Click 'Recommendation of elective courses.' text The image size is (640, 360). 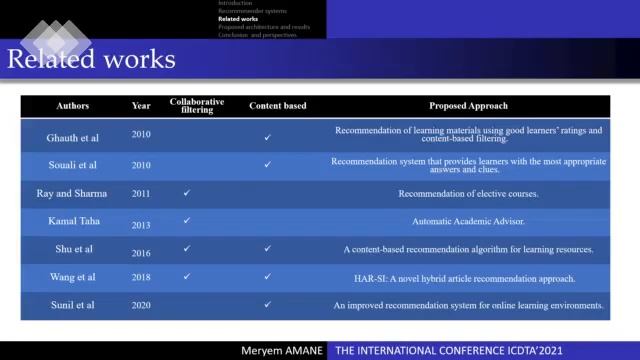point(468,194)
